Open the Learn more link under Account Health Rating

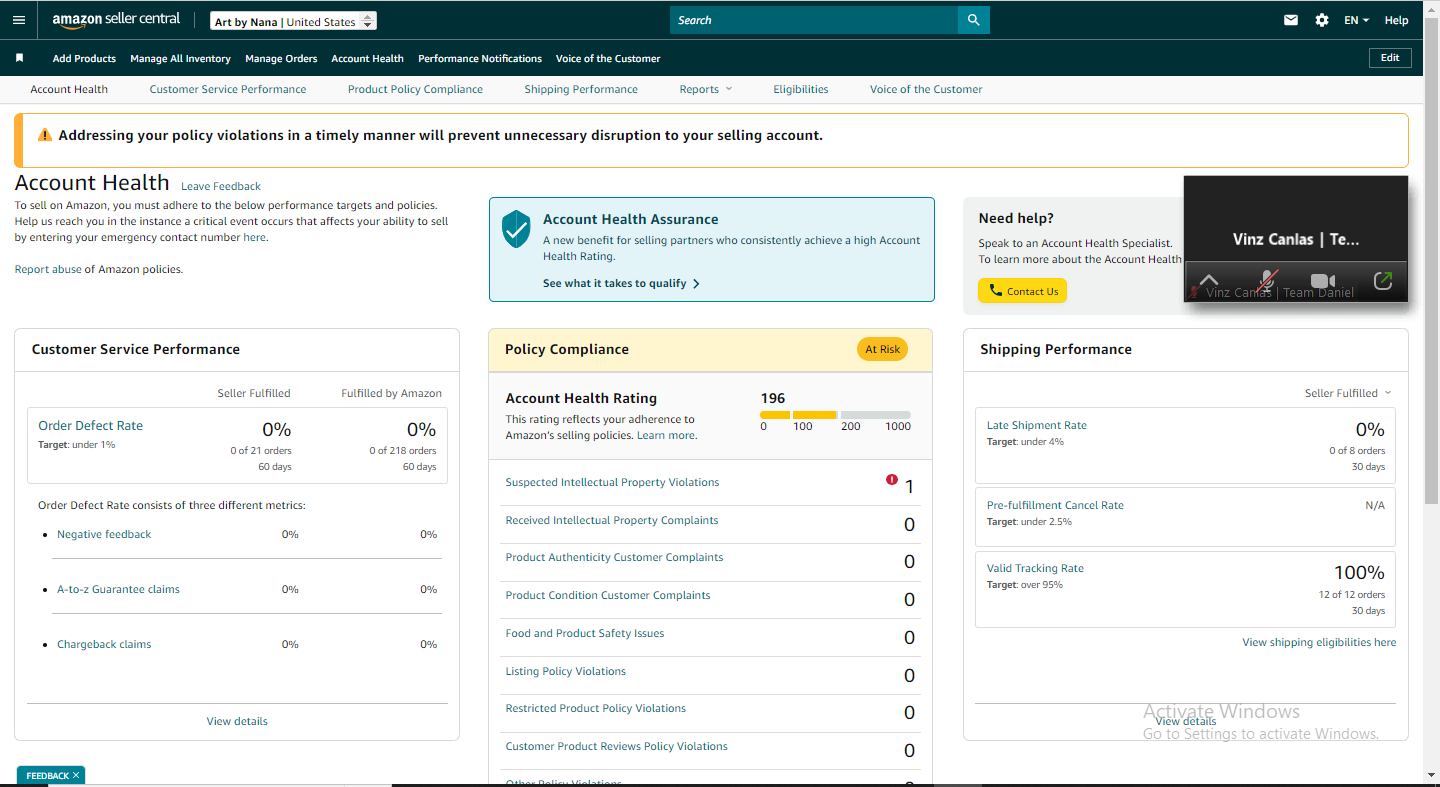666,435
